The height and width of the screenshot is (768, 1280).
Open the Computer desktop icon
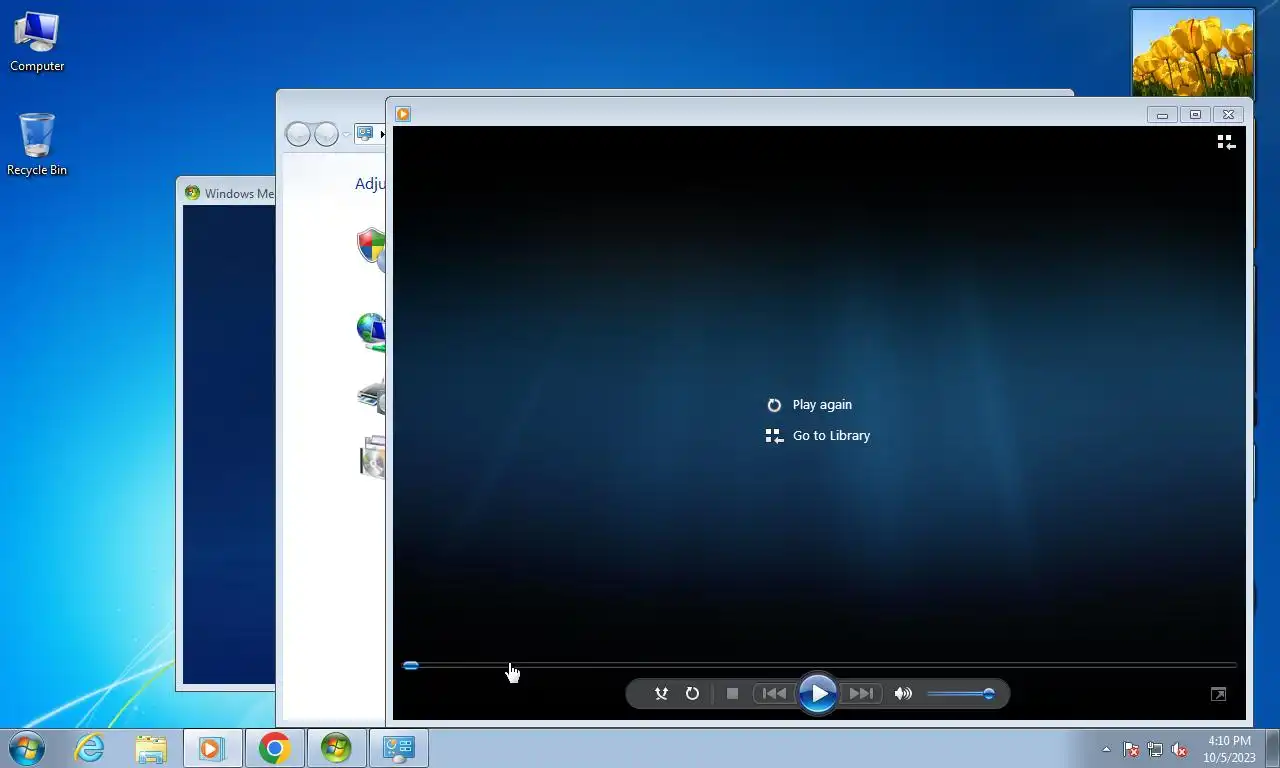pyautogui.click(x=37, y=41)
